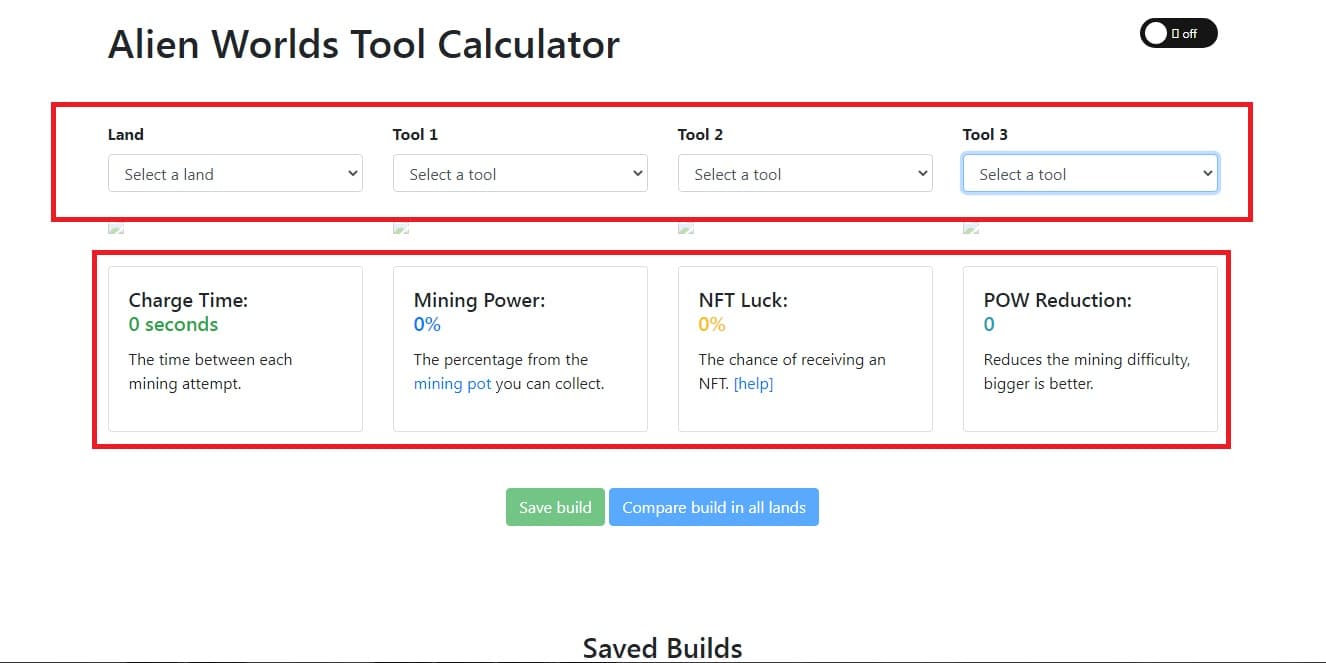Image resolution: width=1326 pixels, height=663 pixels.
Task: Click the "Land" field label
Action: 126,134
